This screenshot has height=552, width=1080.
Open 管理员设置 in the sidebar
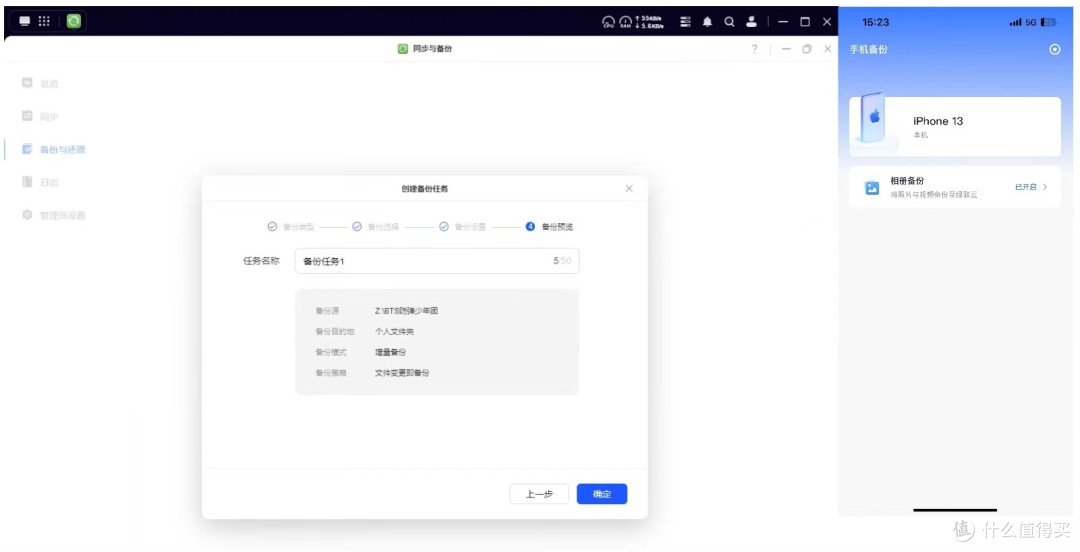click(54, 215)
